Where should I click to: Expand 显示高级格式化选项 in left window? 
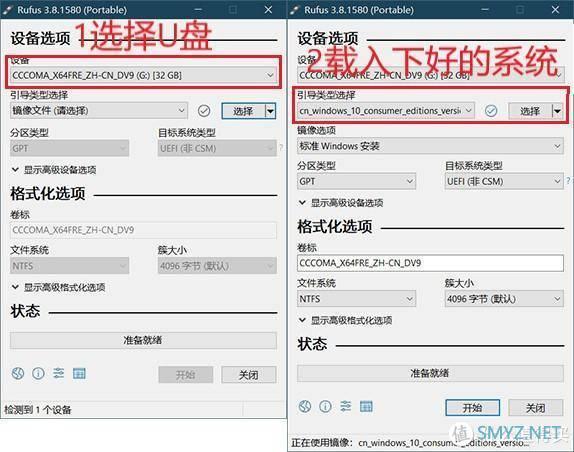pyautogui.click(x=58, y=287)
